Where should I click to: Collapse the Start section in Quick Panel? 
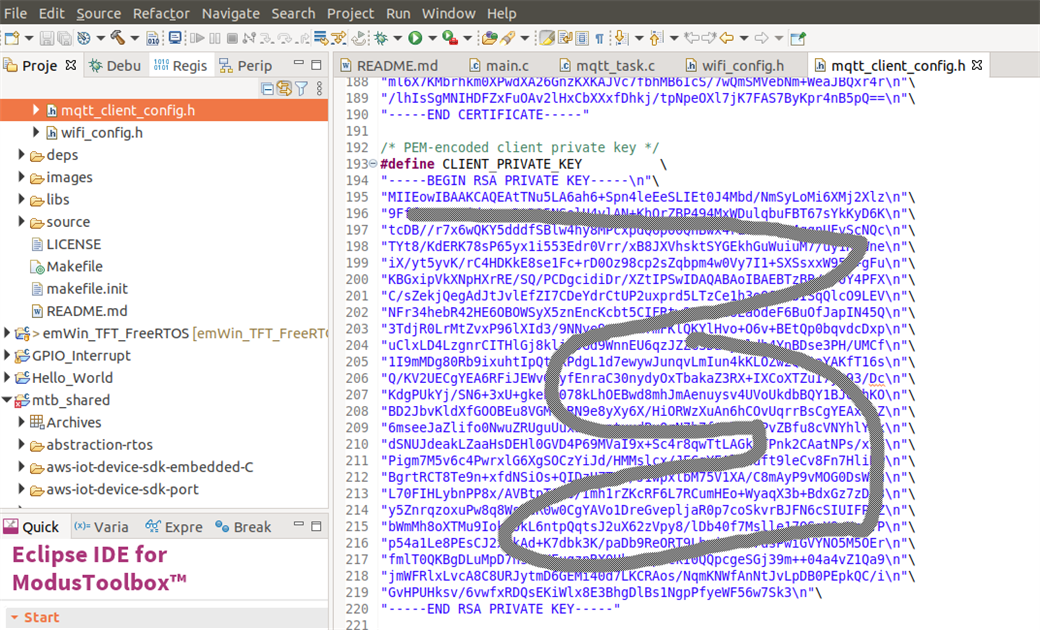(x=13, y=618)
